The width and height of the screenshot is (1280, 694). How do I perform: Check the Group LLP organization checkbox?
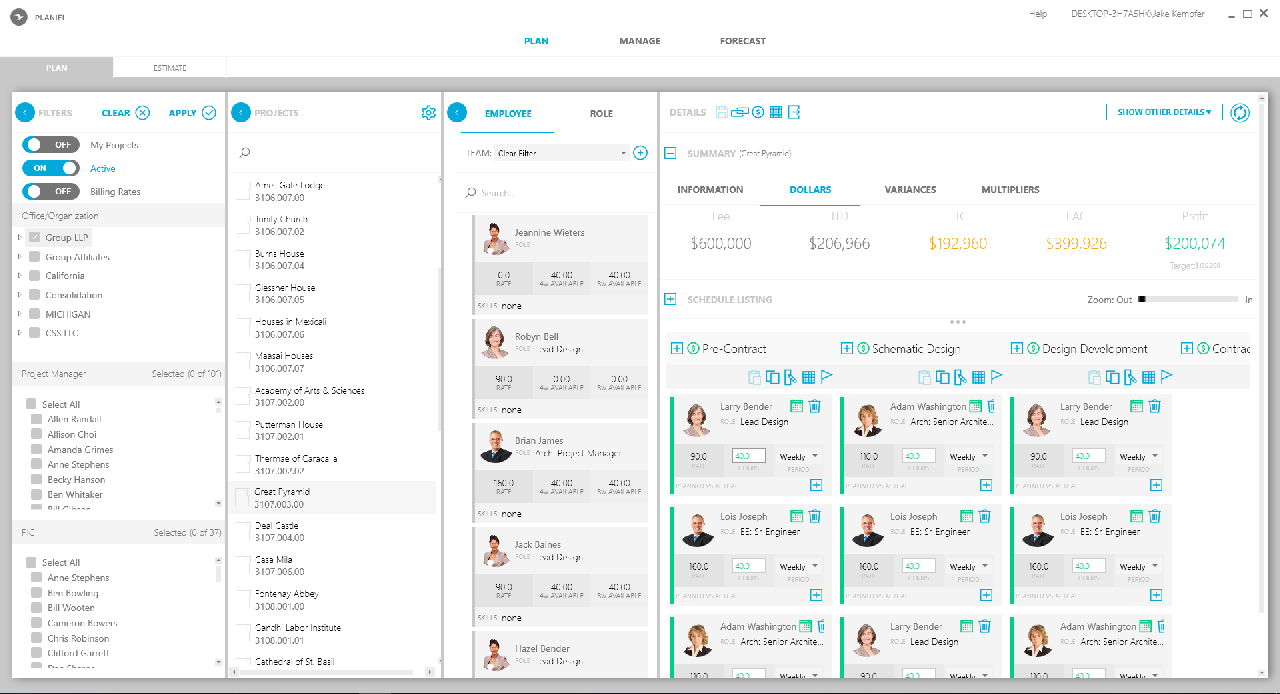click(35, 238)
